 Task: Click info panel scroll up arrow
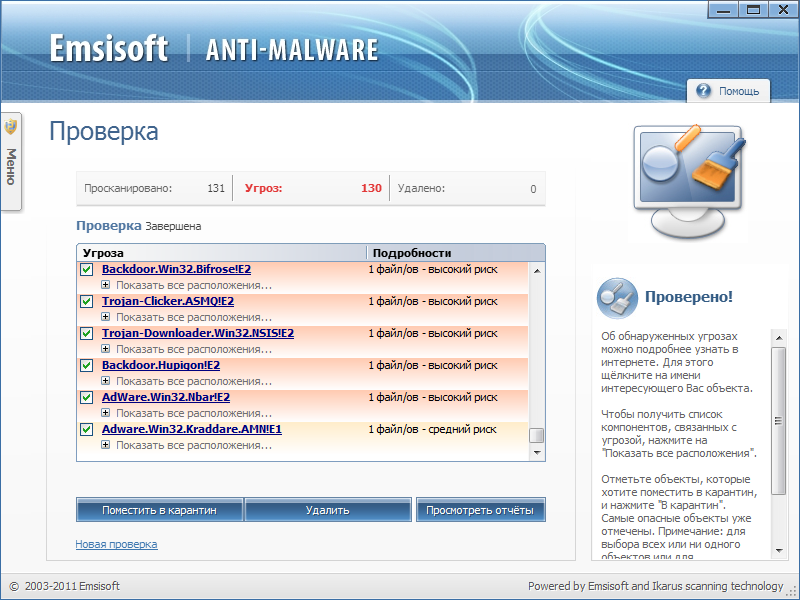click(x=779, y=338)
